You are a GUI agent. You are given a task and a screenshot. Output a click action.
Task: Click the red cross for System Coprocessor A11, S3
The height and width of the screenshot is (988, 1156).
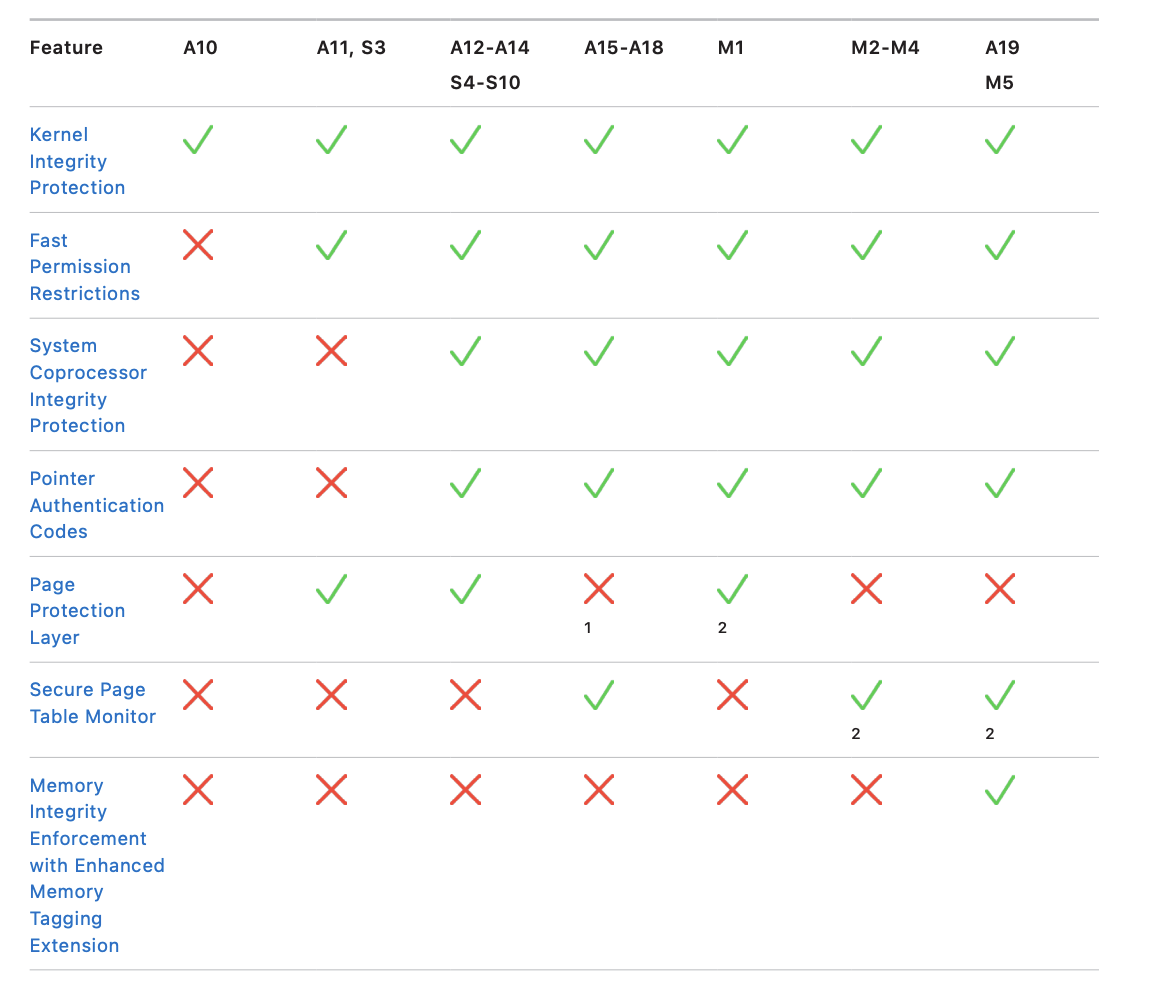point(331,351)
